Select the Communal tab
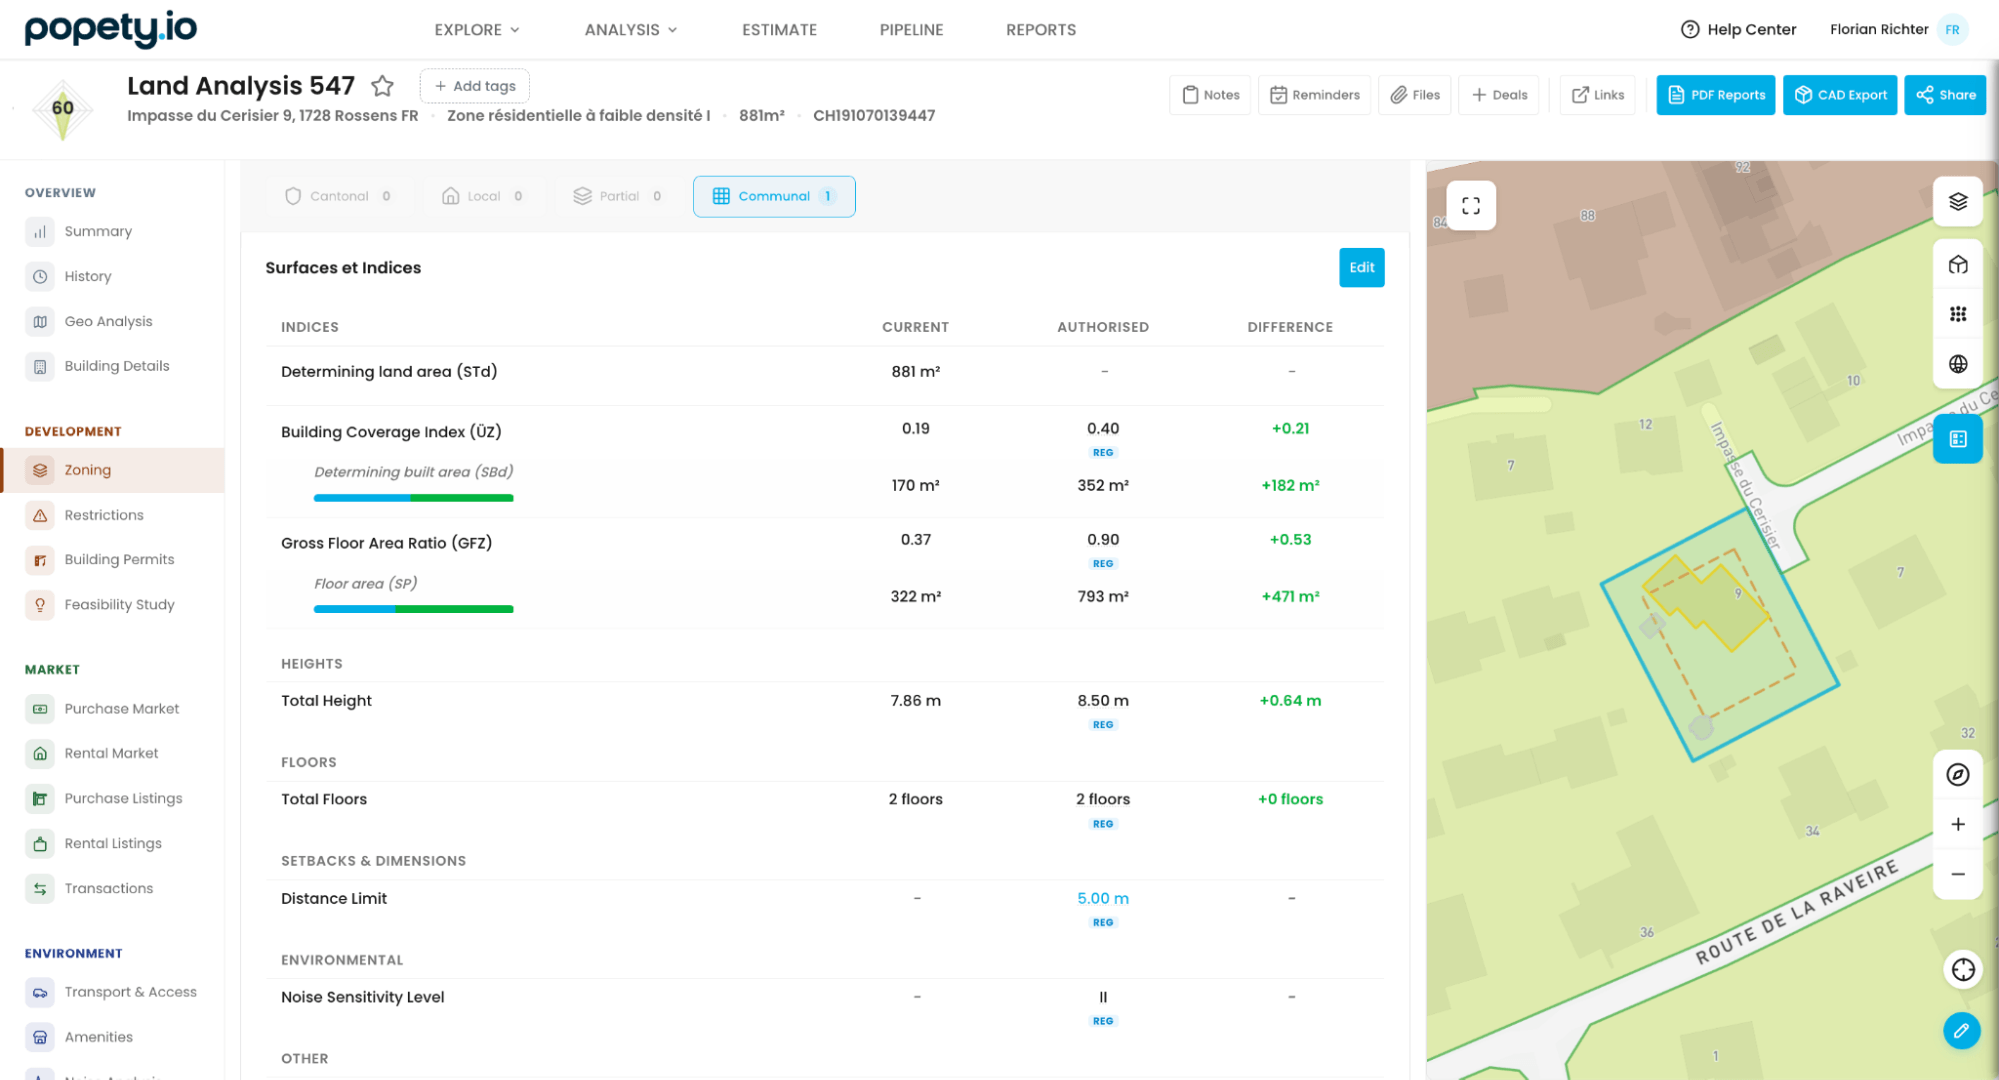 [x=774, y=197]
